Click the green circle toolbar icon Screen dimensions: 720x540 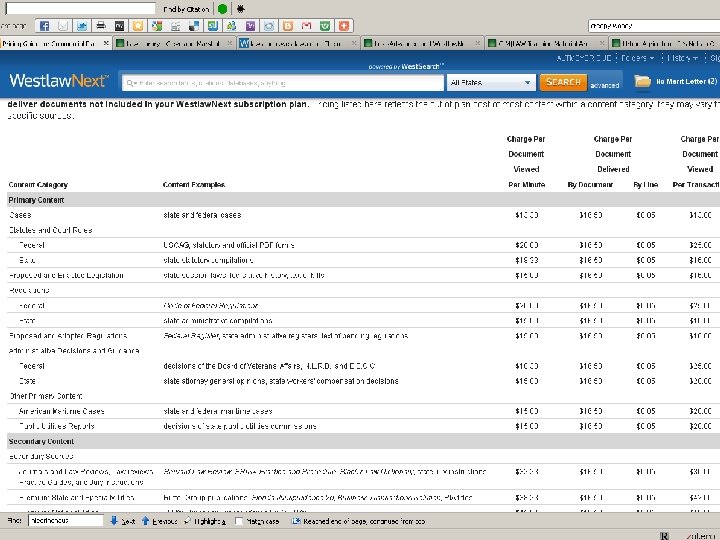coord(222,9)
